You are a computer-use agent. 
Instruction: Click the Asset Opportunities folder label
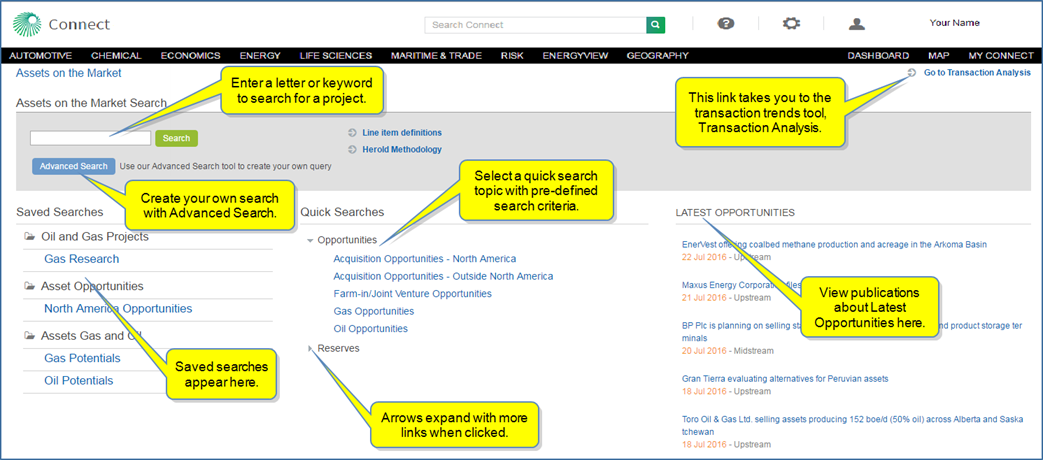[x=92, y=286]
